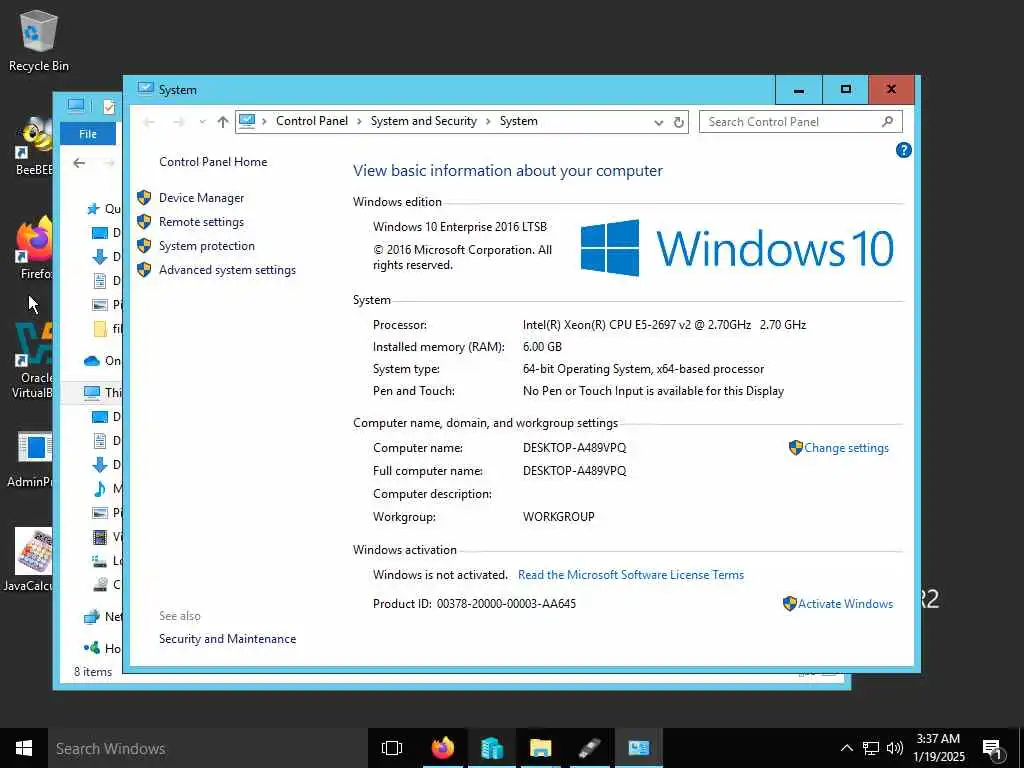
Task: Open Action Center notifications icon
Action: point(992,750)
